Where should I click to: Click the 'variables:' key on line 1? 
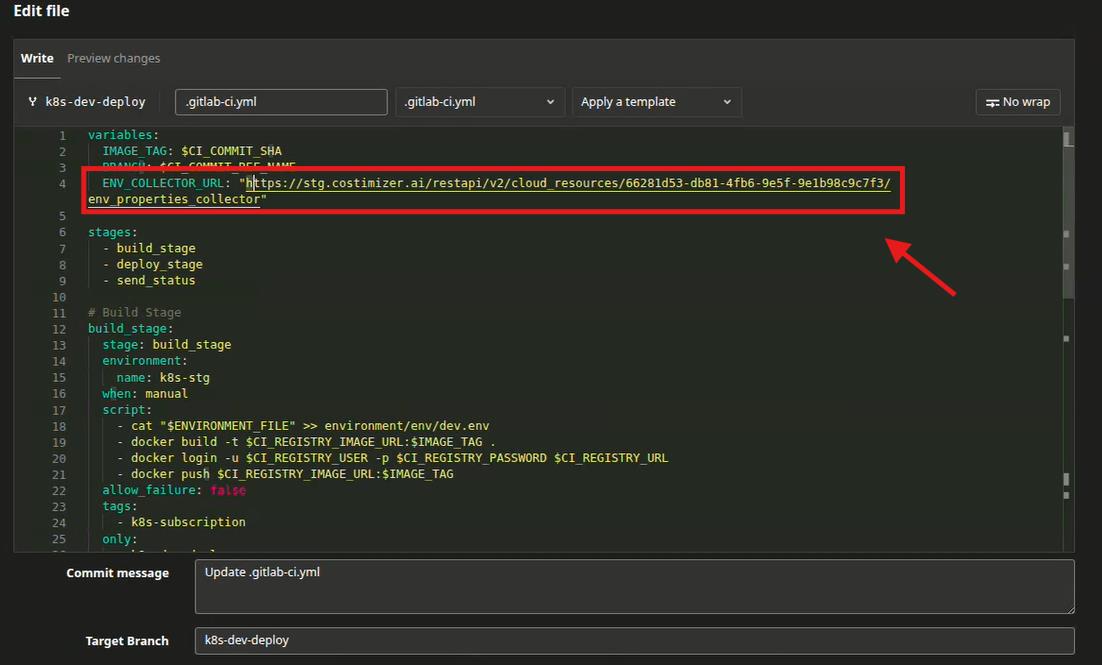click(123, 134)
